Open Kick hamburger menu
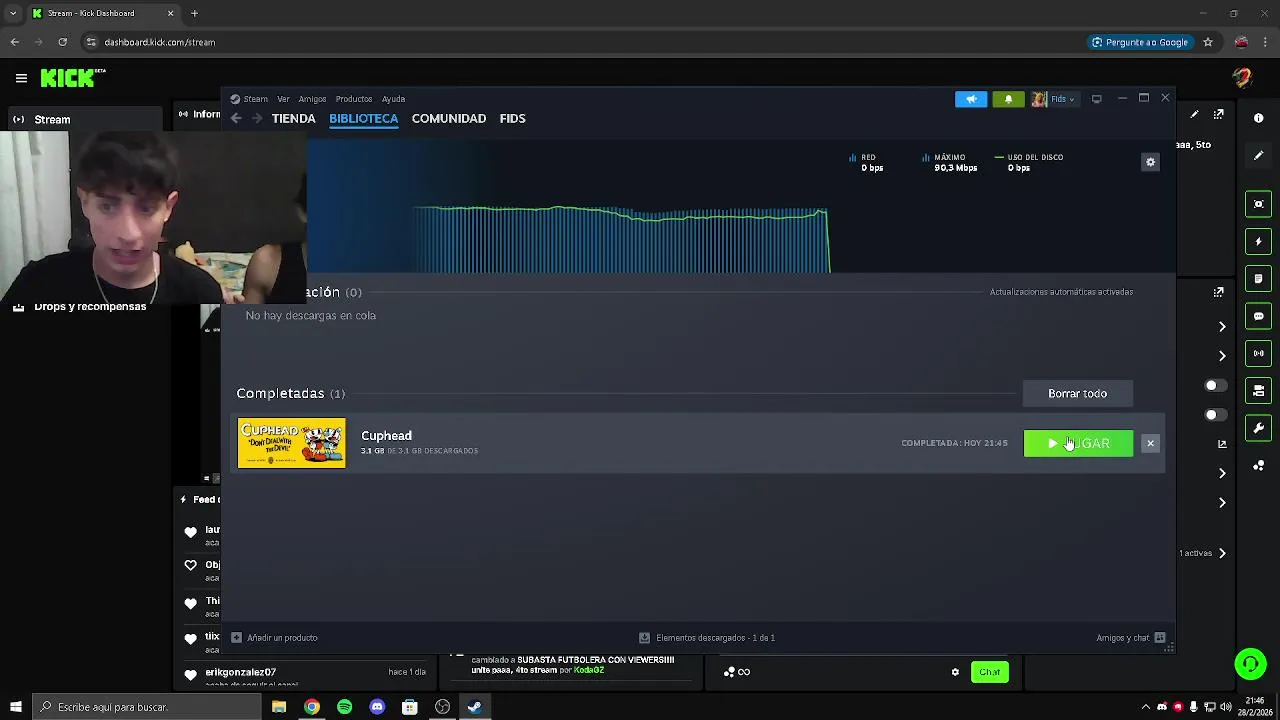 21,78
